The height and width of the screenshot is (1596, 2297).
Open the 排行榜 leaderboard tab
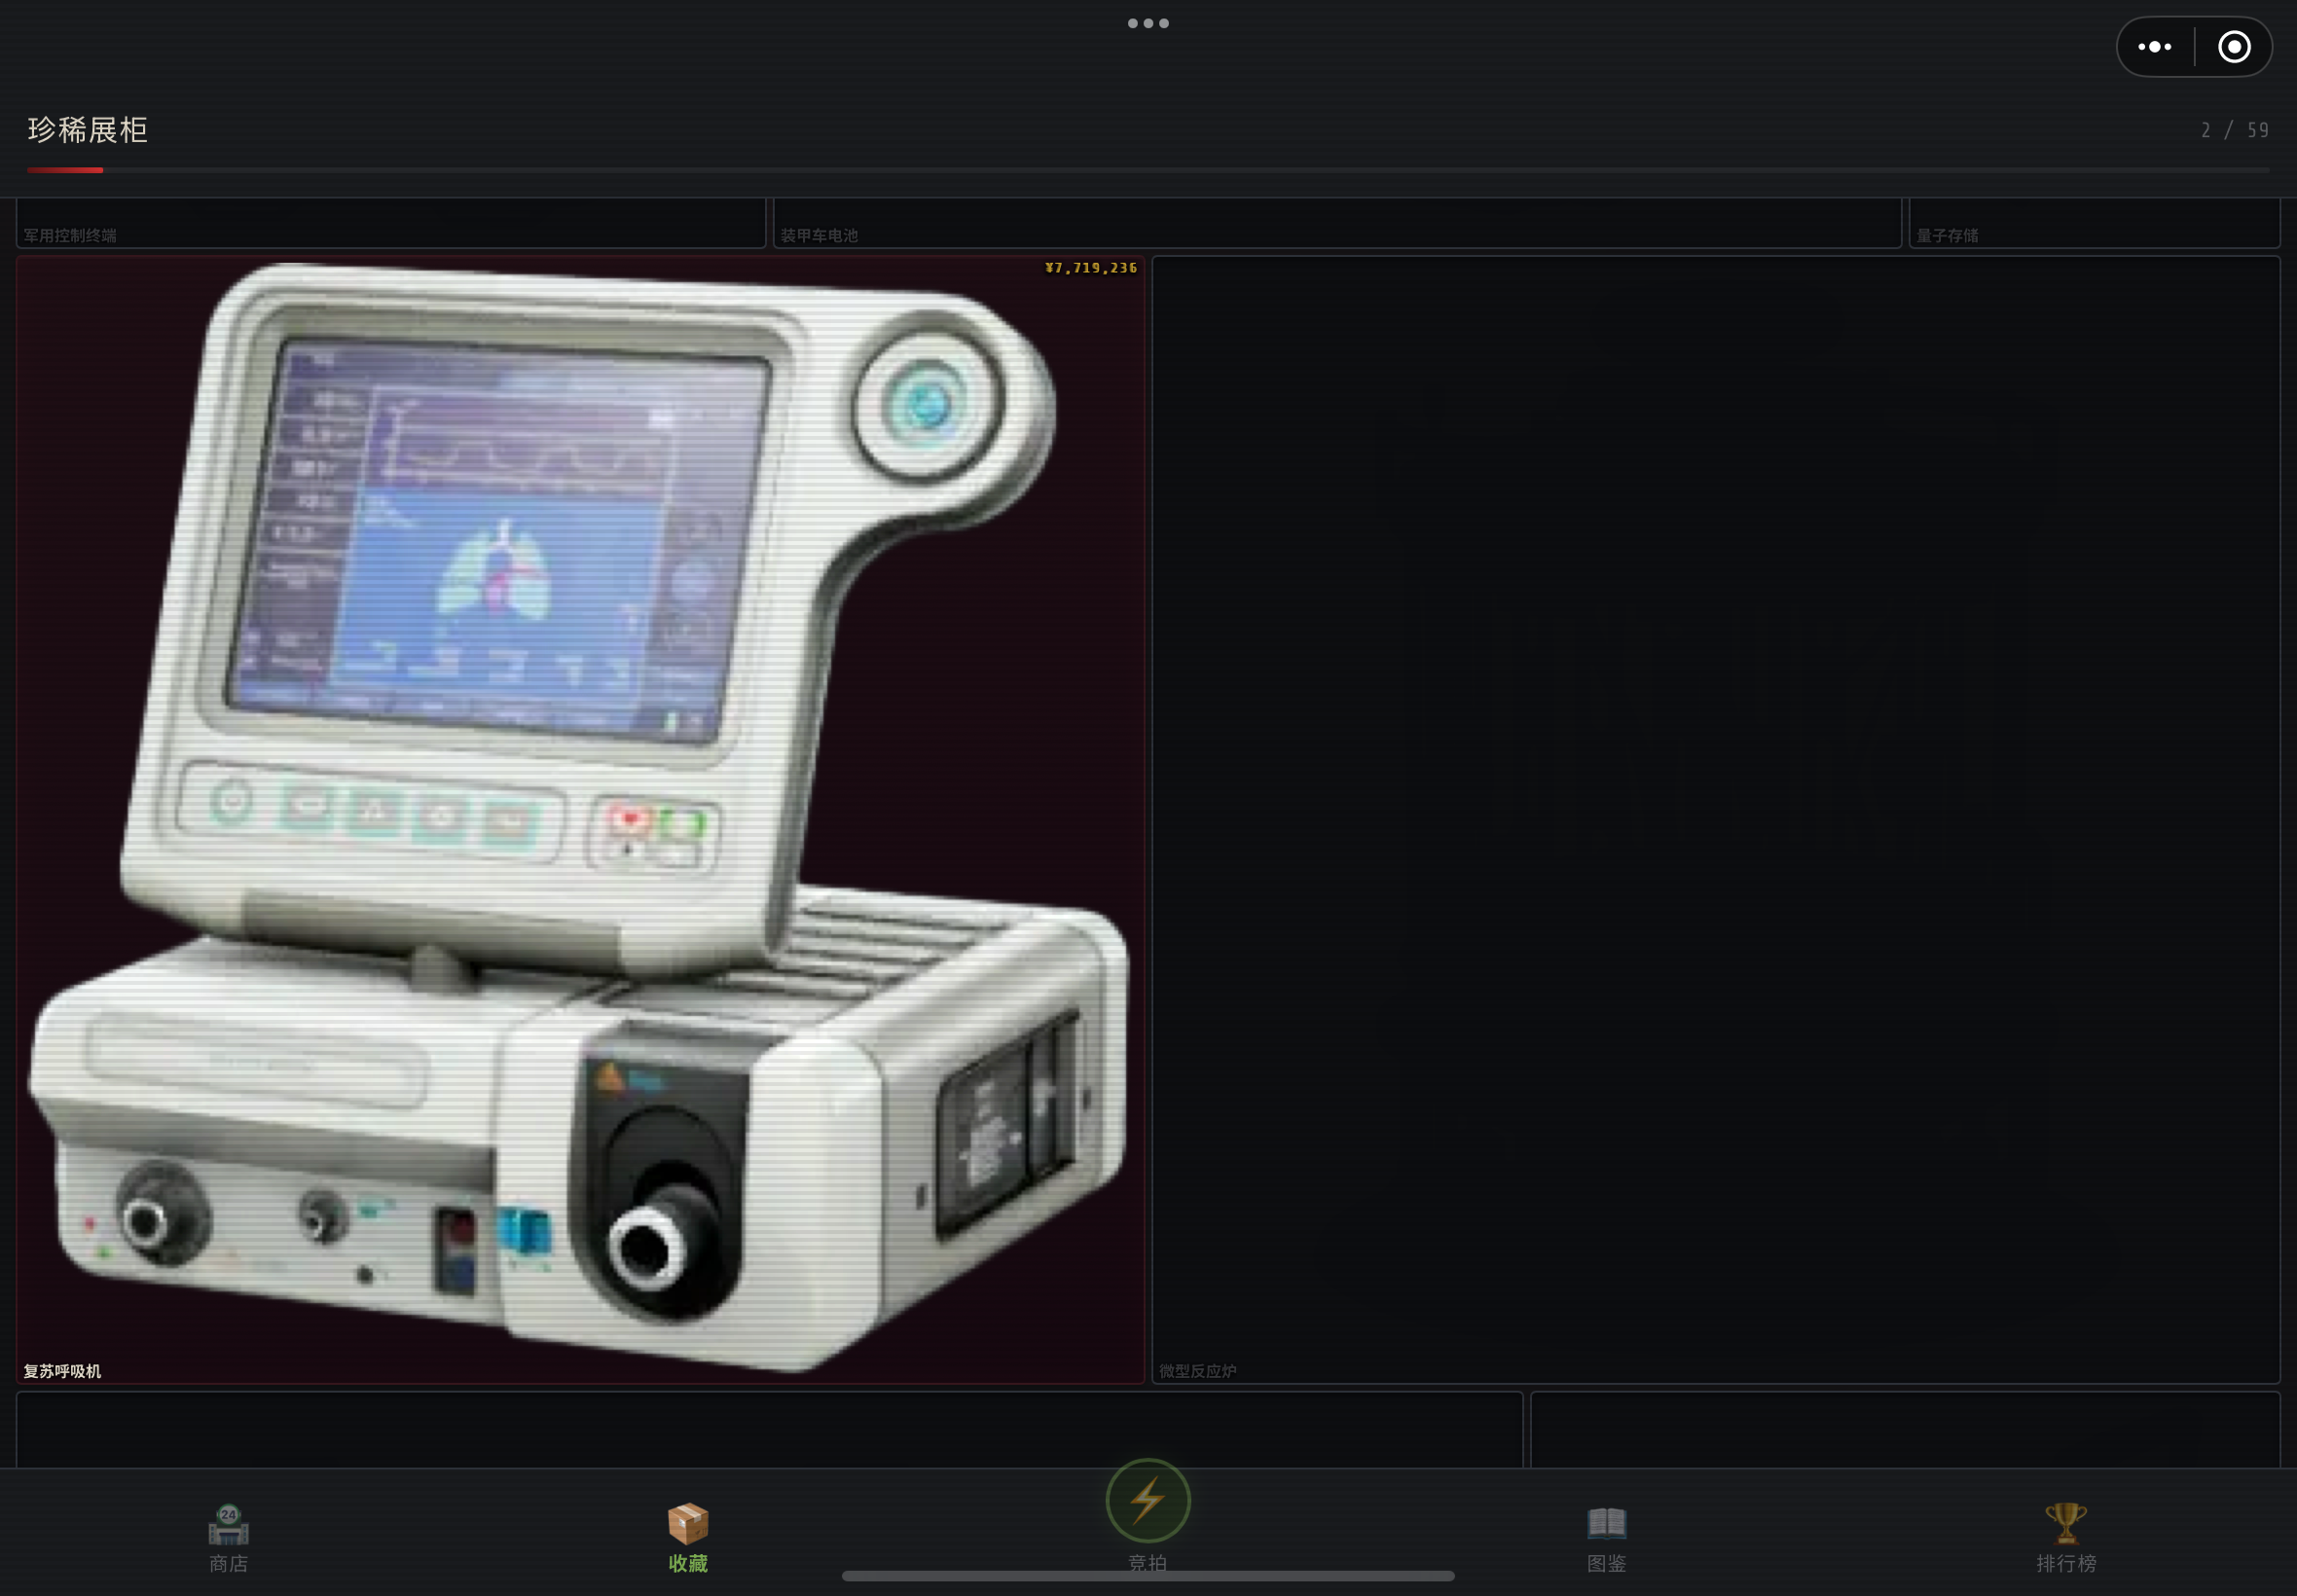coord(2066,1538)
